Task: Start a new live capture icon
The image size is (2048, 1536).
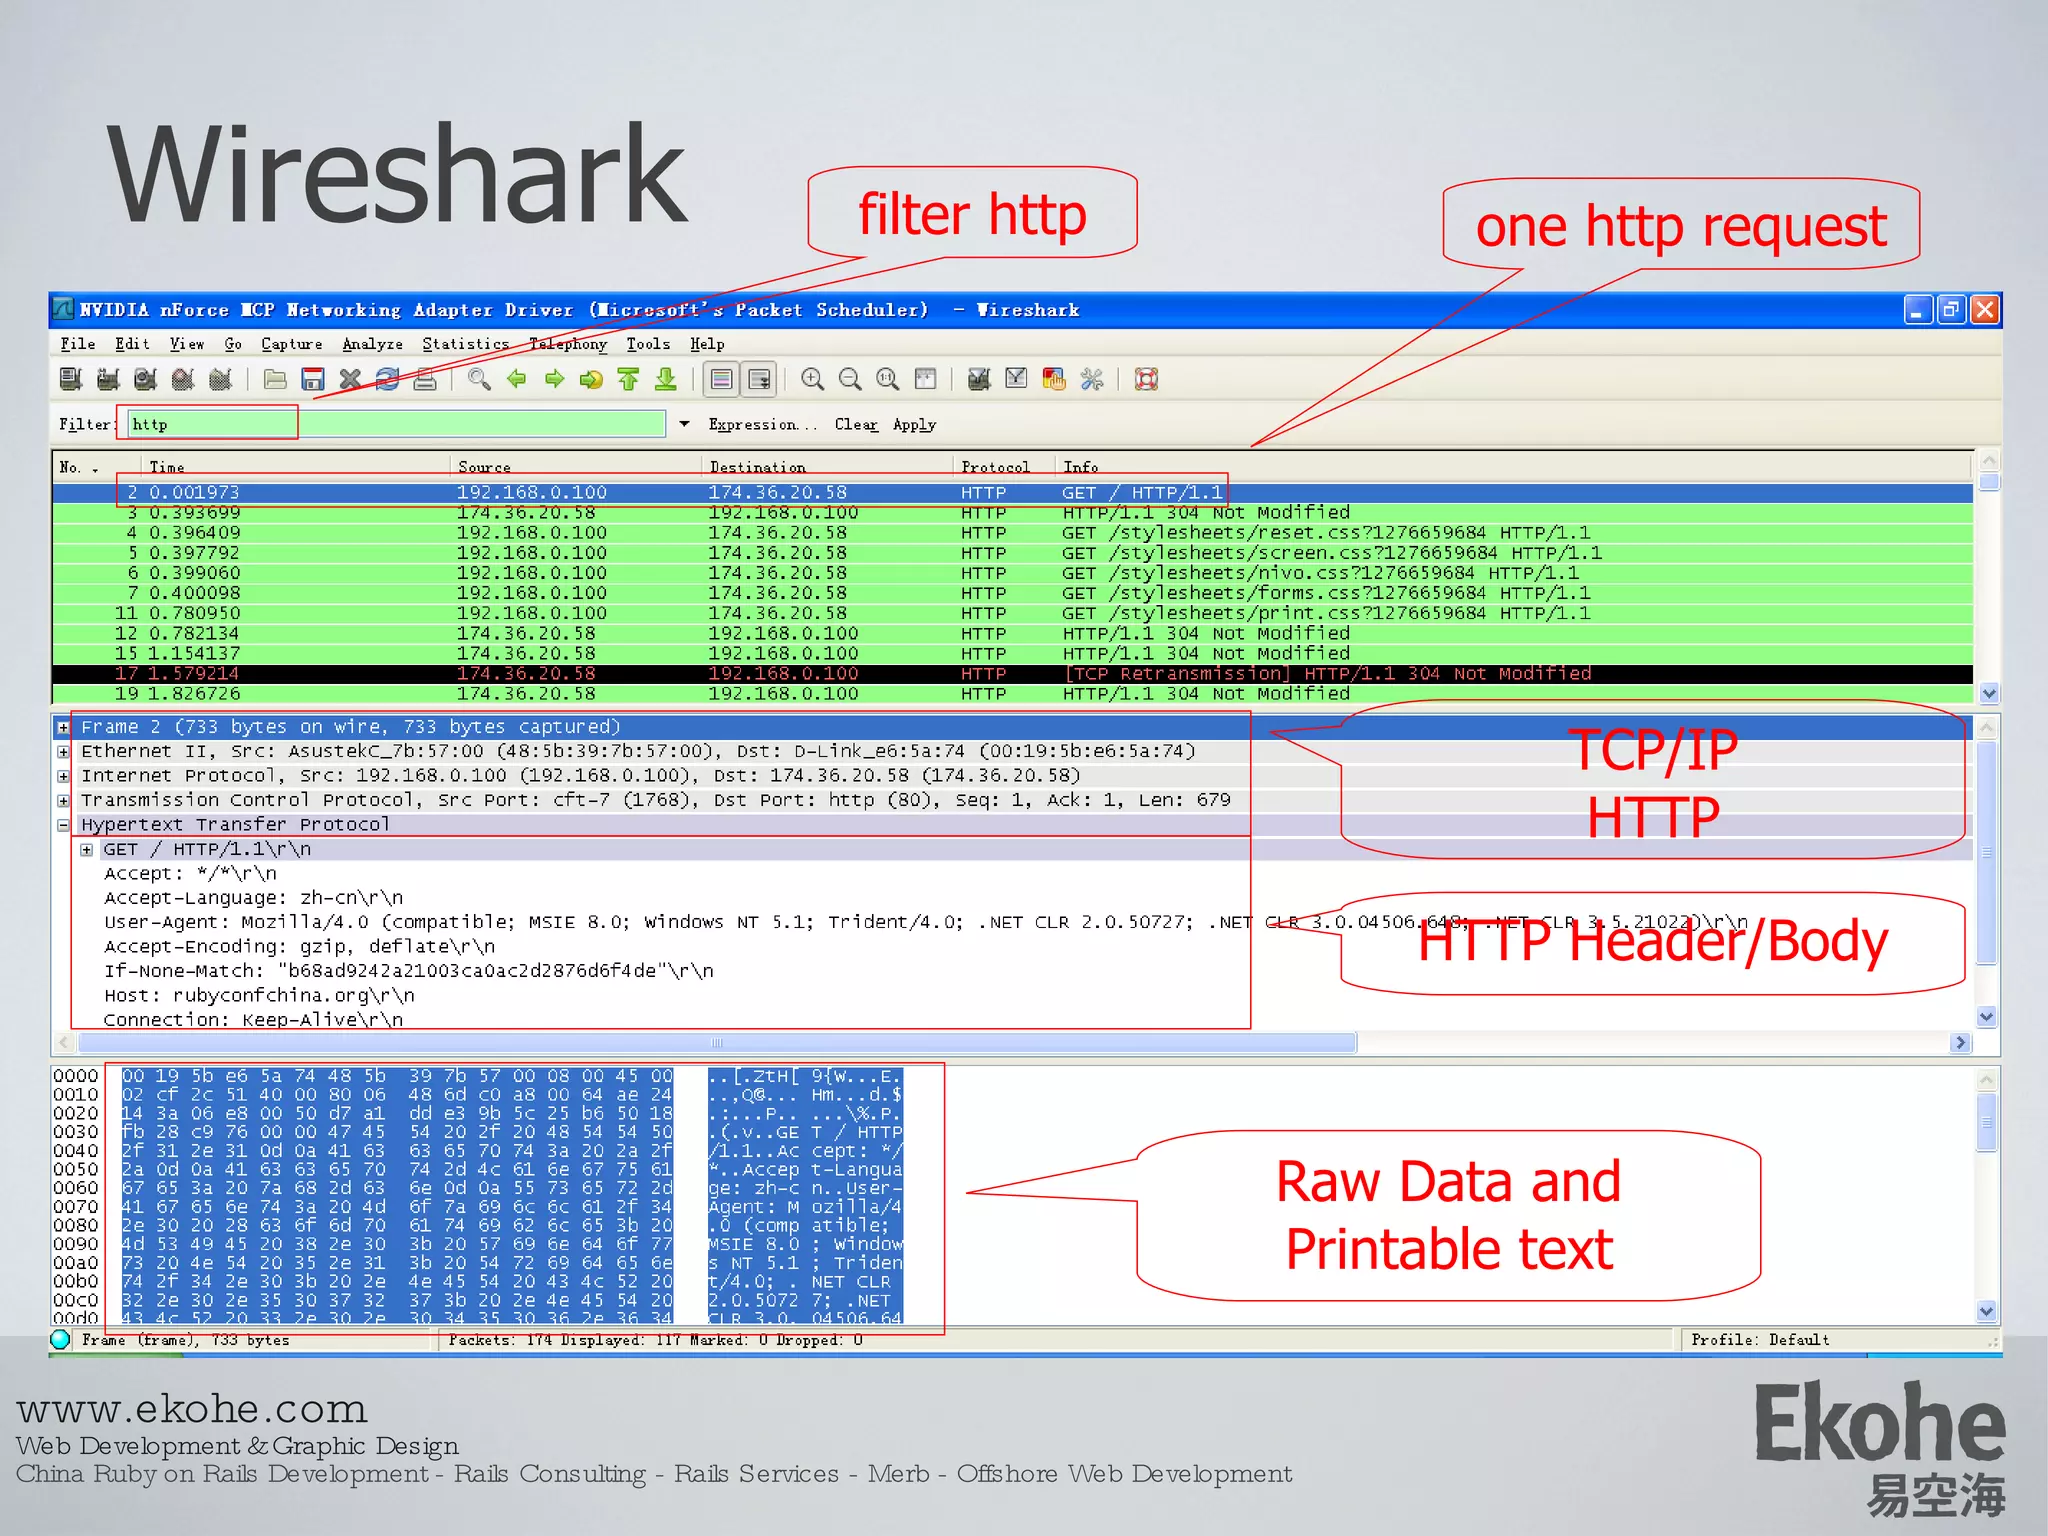Action: coord(146,379)
